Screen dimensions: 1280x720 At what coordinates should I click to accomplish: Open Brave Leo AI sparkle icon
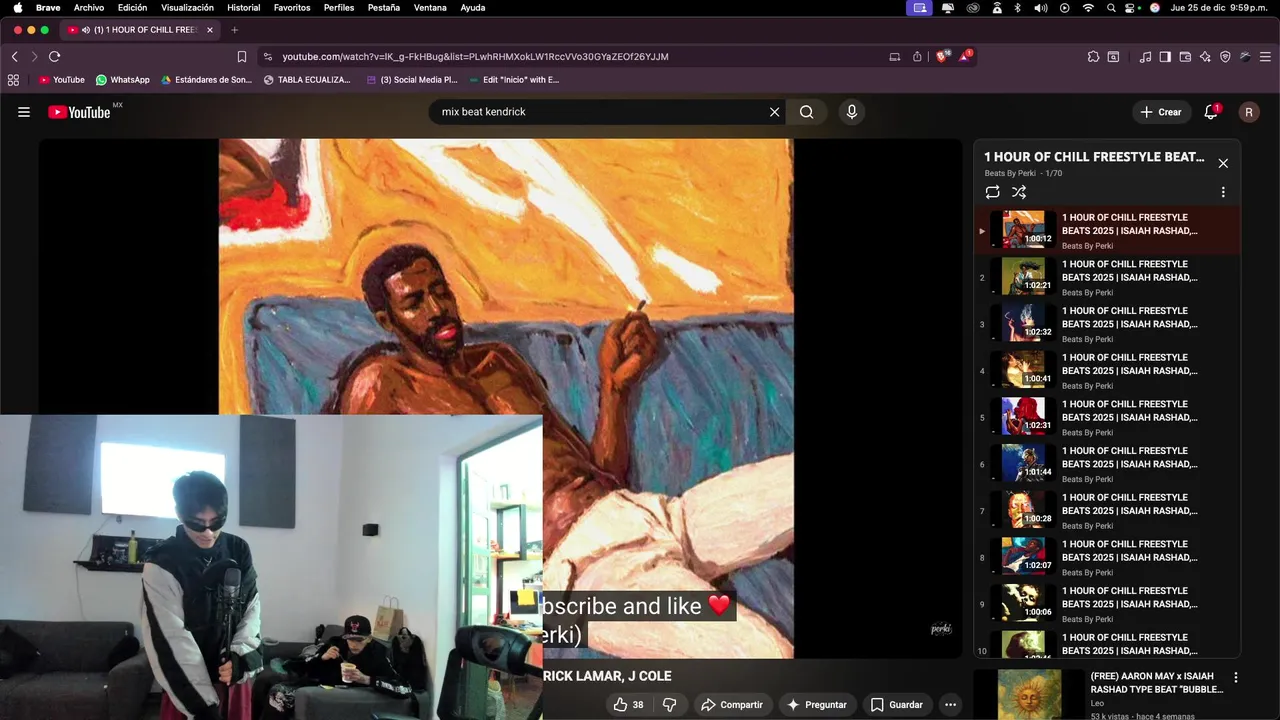pyautogui.click(x=1205, y=57)
